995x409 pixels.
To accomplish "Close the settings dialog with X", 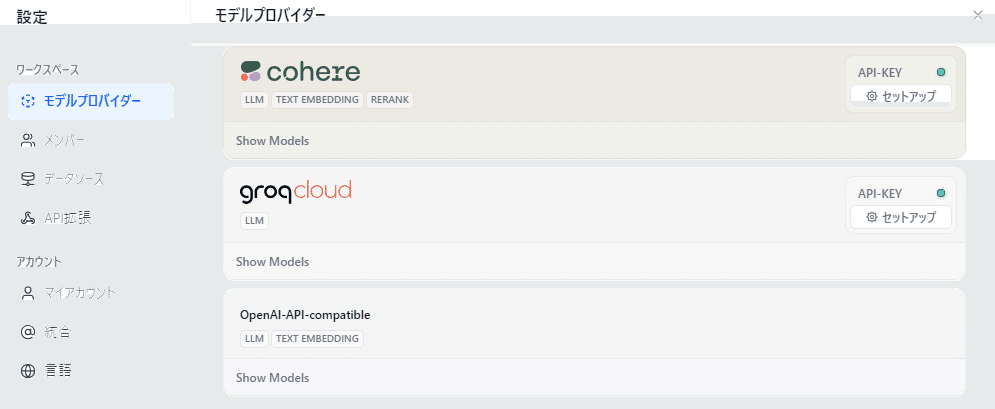I will pyautogui.click(x=977, y=15).
